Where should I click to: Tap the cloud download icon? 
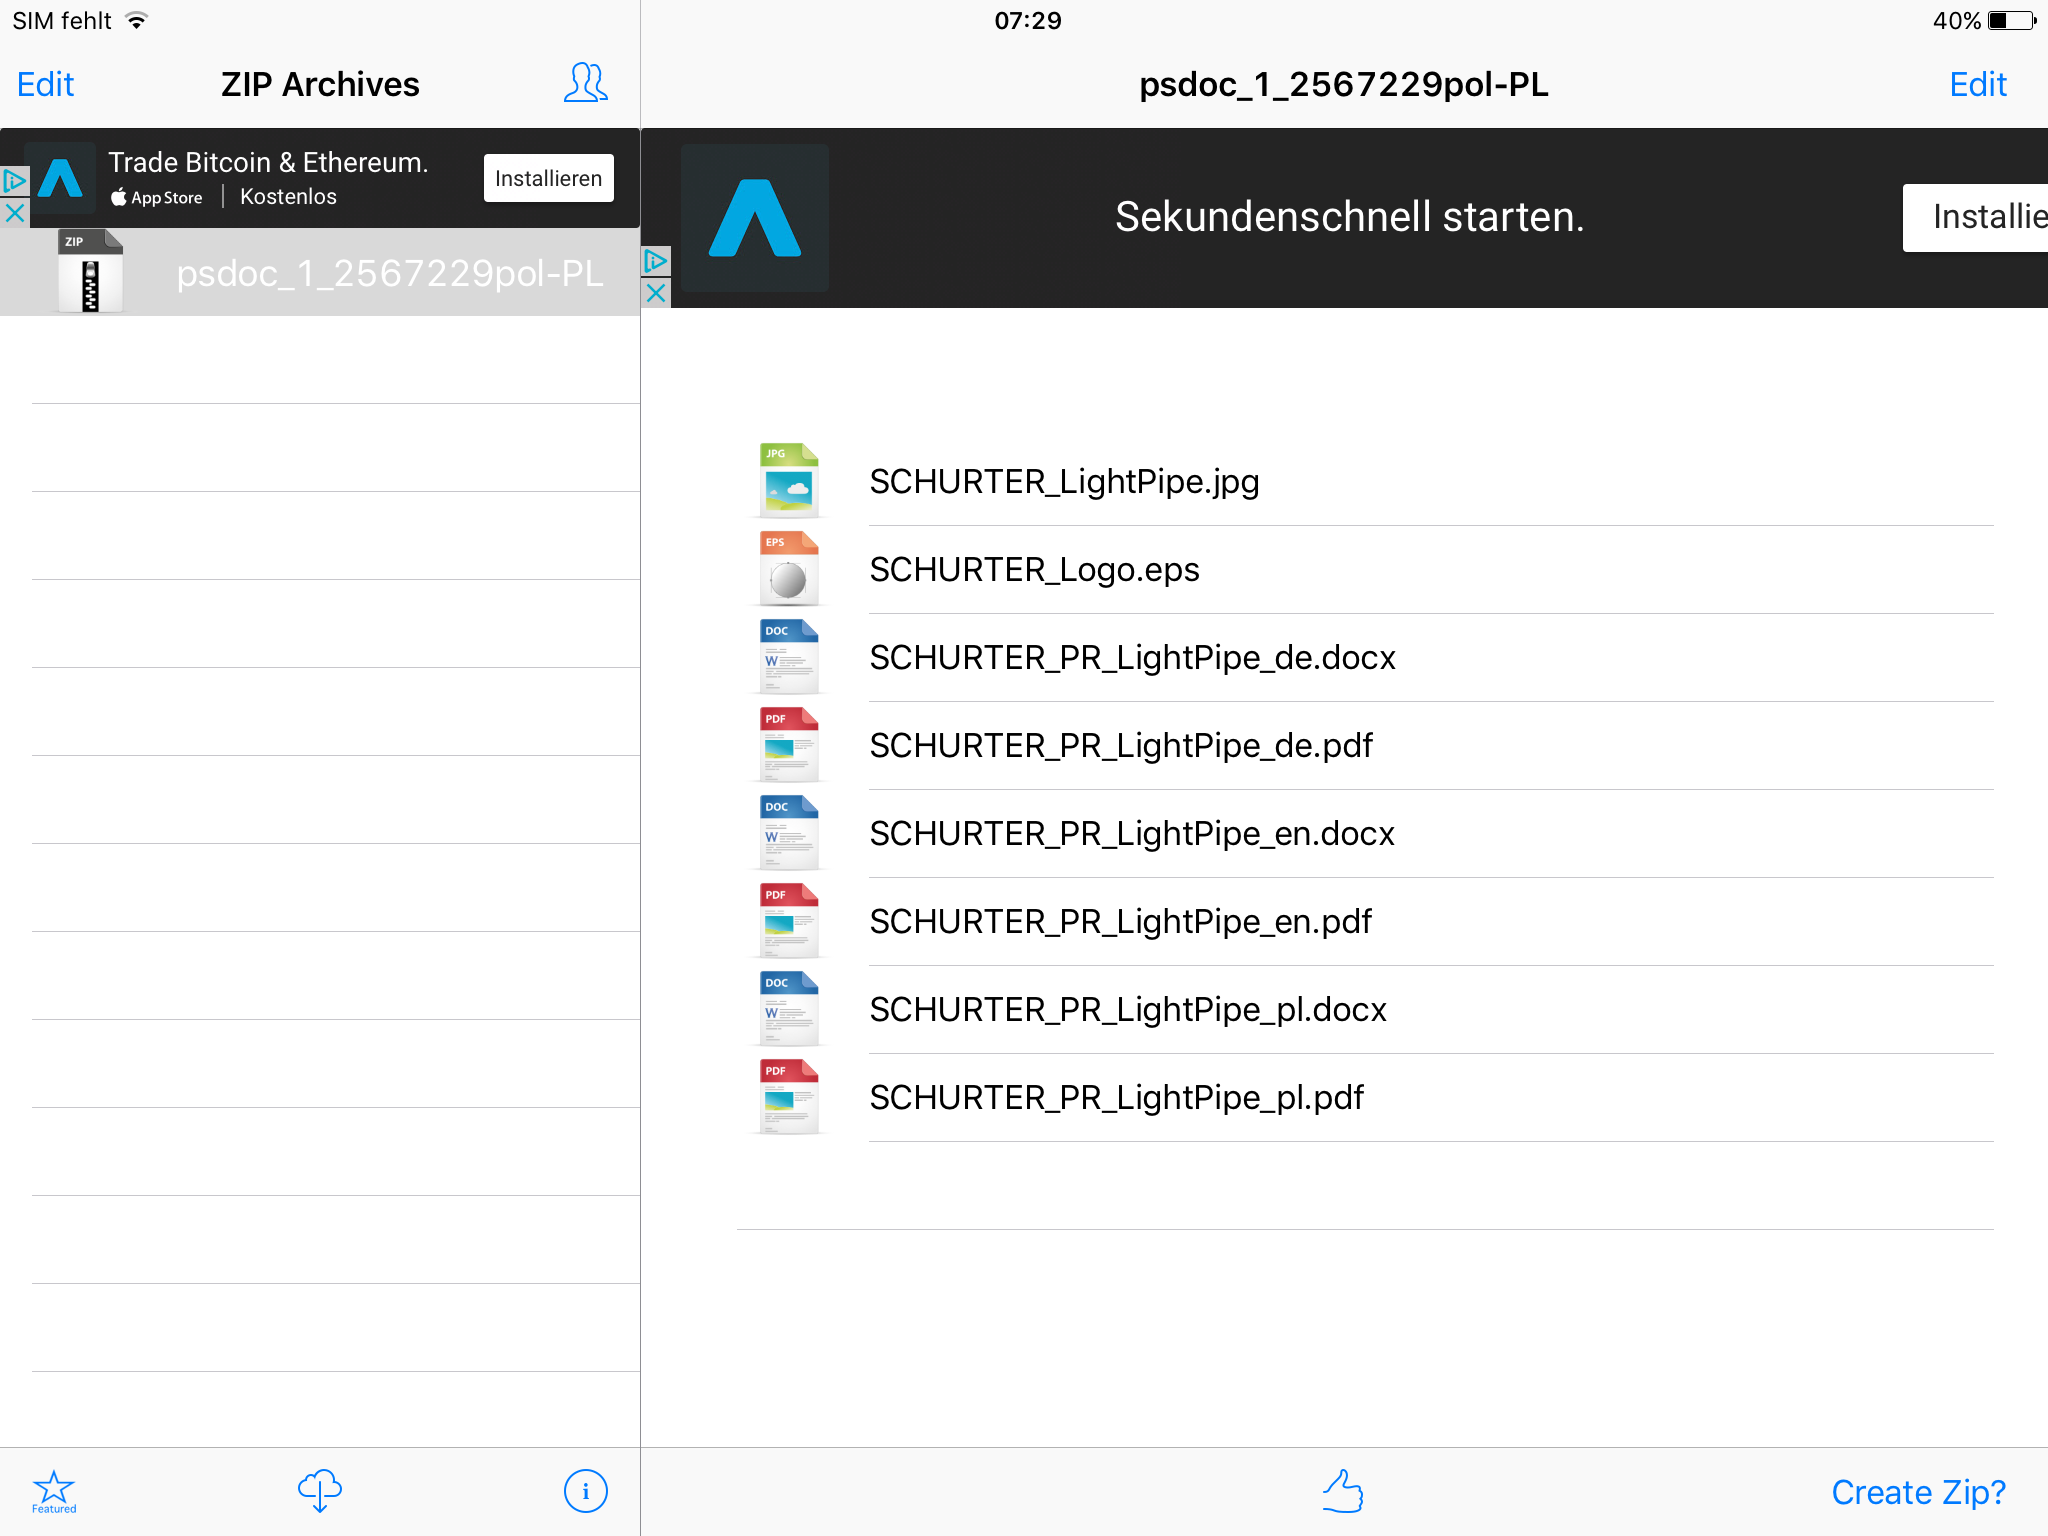pos(320,1490)
